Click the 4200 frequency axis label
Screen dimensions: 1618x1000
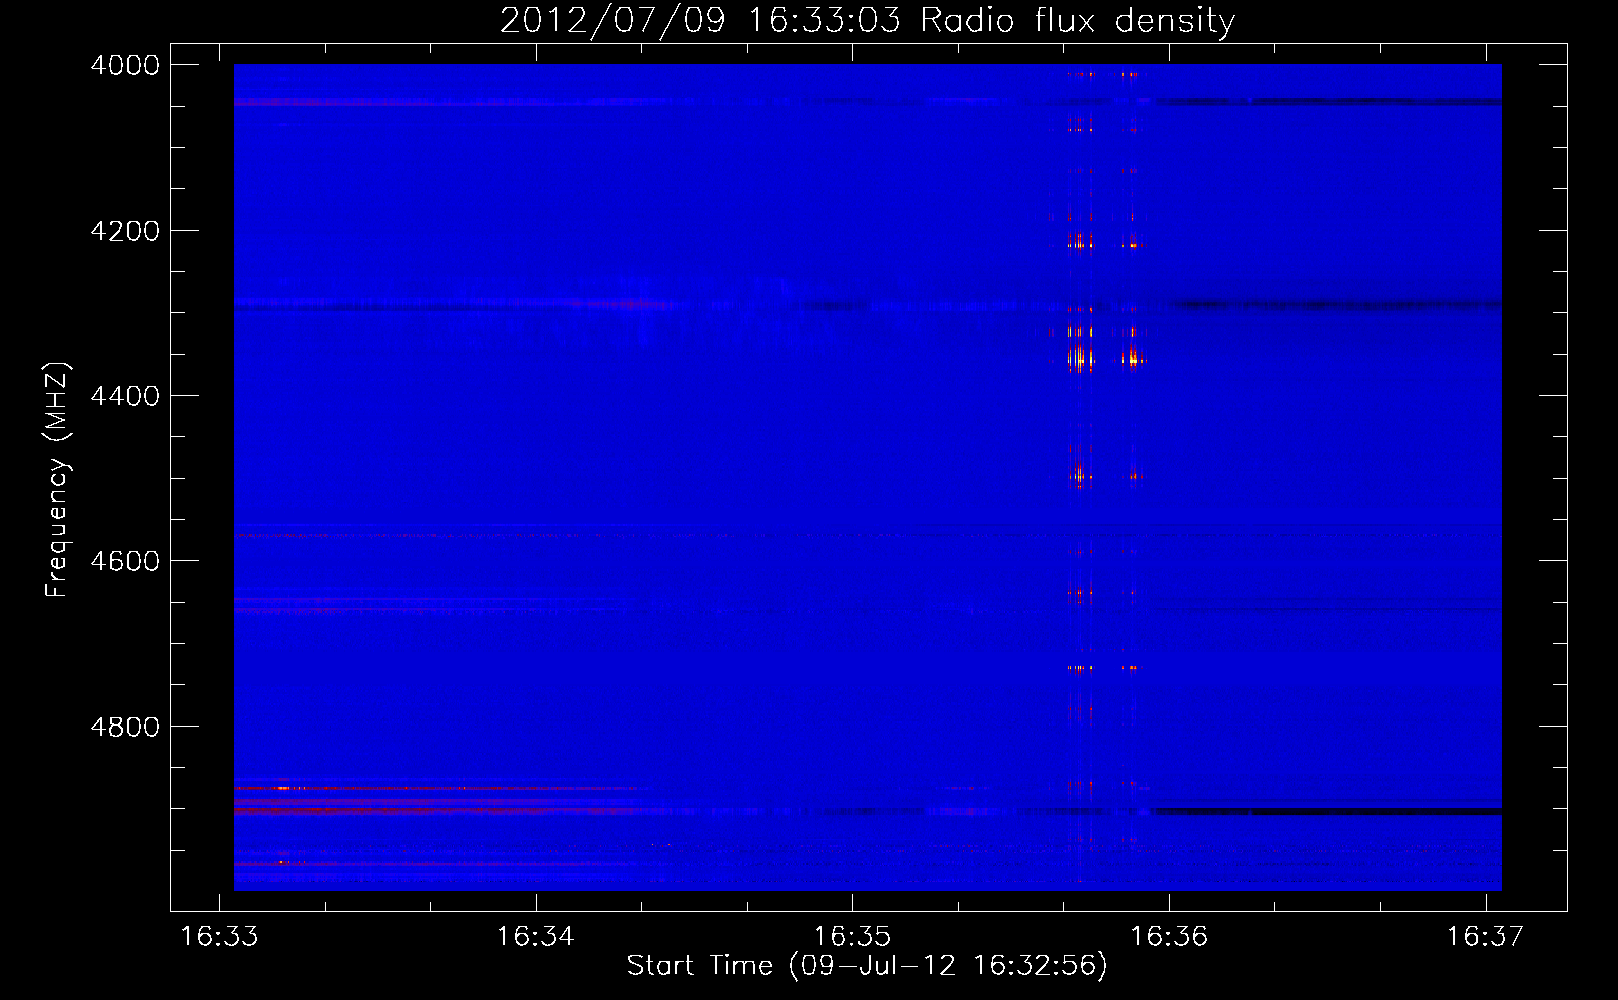(x=125, y=231)
